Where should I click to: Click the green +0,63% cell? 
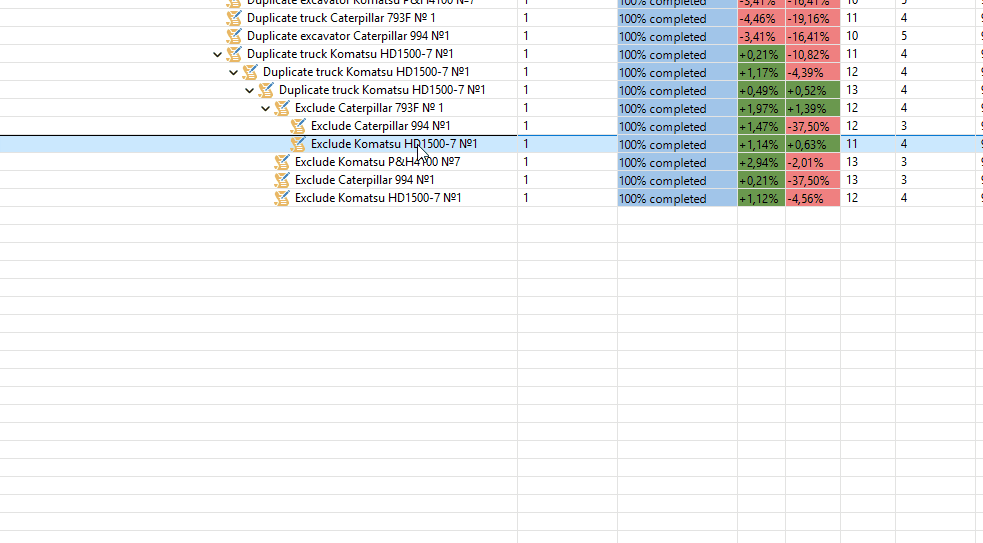tap(812, 145)
